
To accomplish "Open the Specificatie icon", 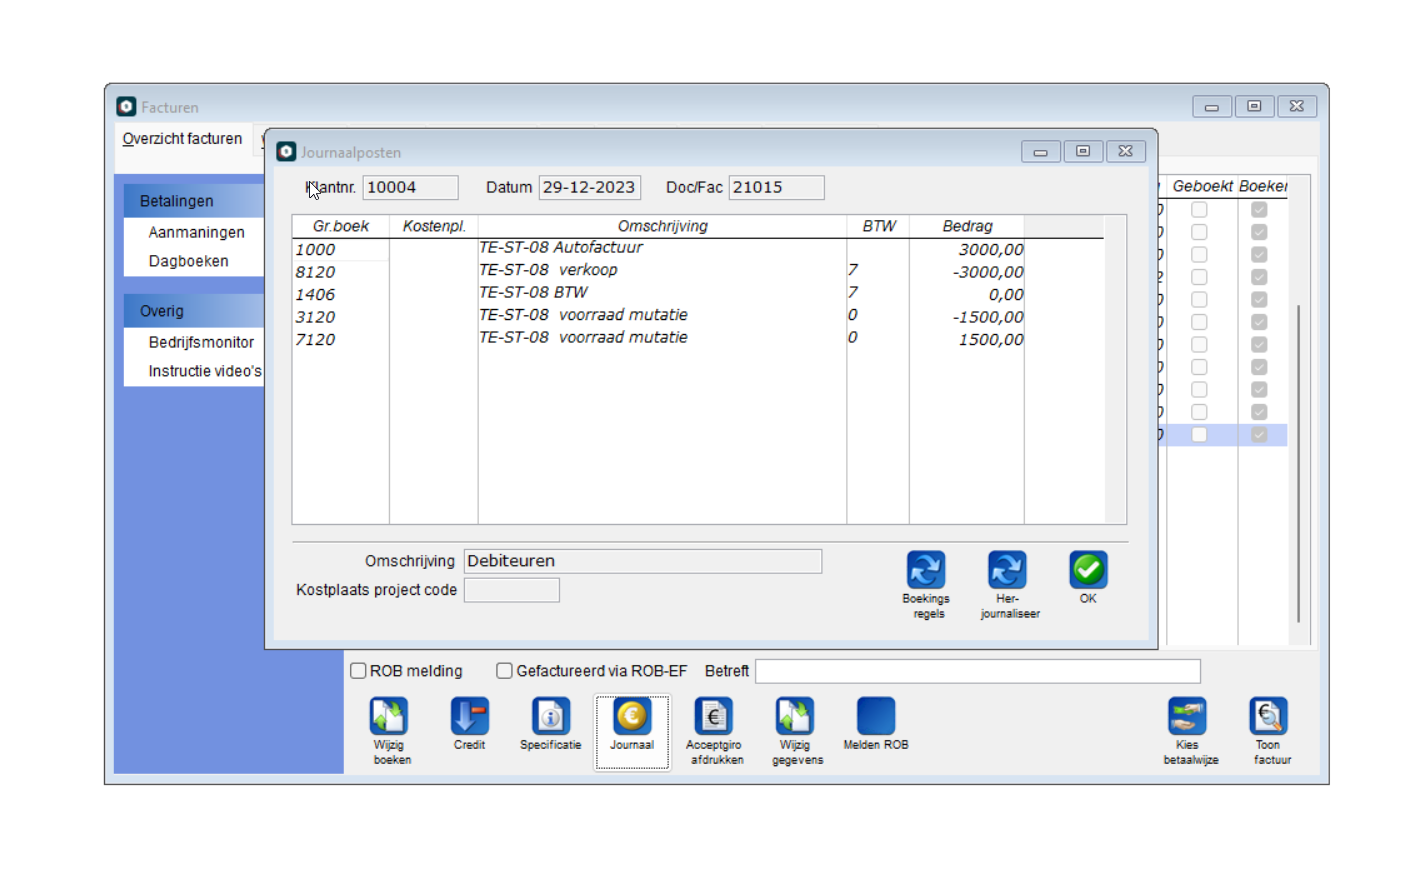I will (x=550, y=717).
